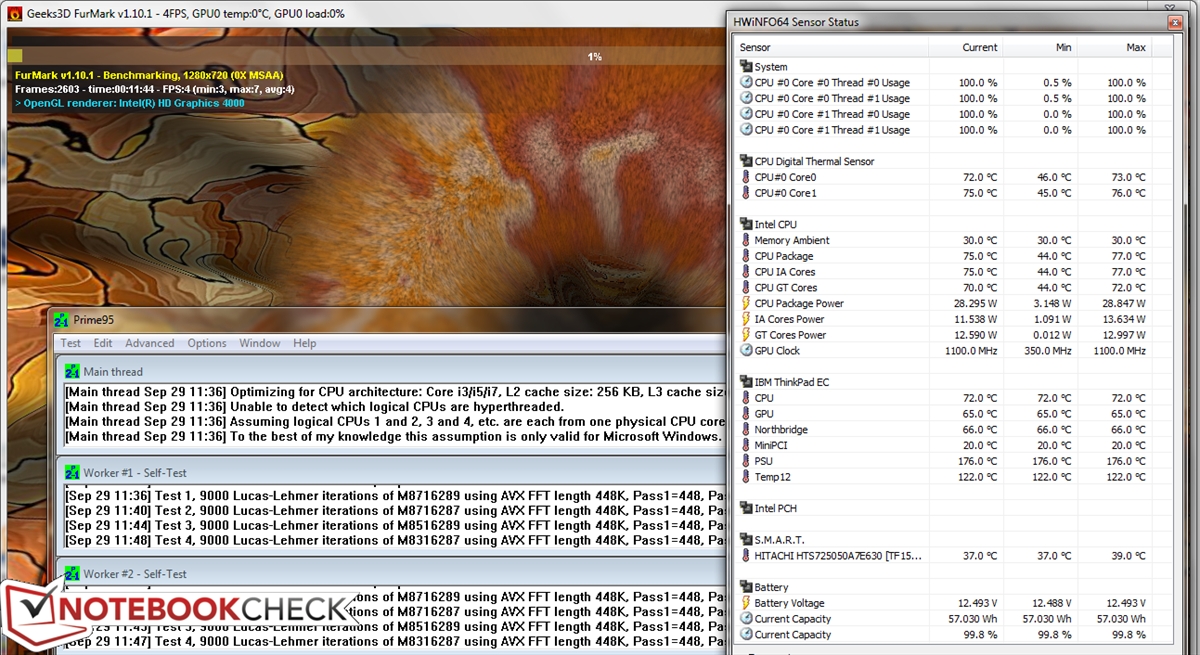1200x655 pixels.
Task: Click the IBM ThinkPad EC group icon
Action: click(746, 382)
